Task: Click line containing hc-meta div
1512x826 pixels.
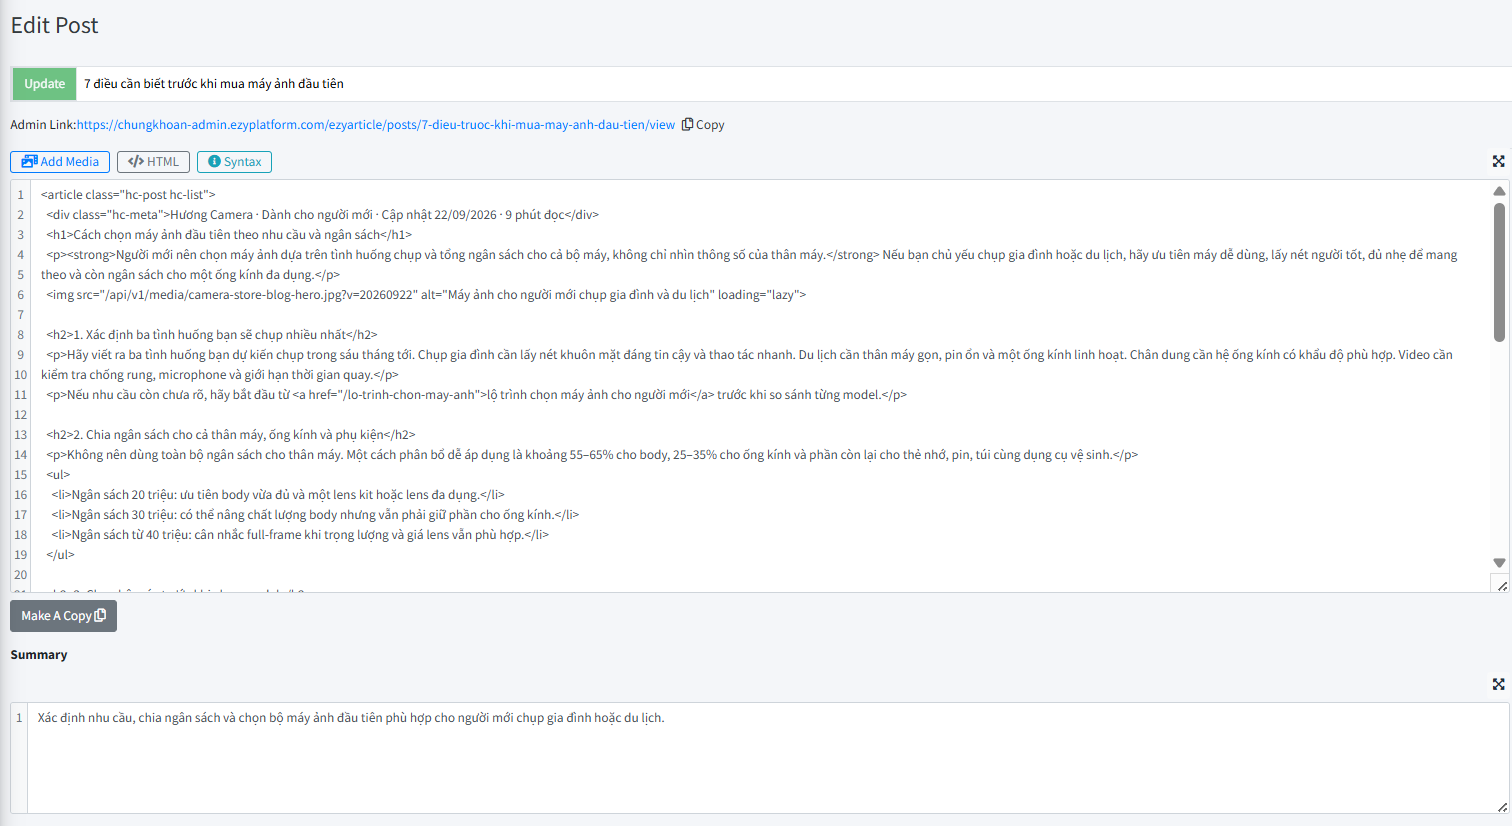Action: pyautogui.click(x=320, y=215)
